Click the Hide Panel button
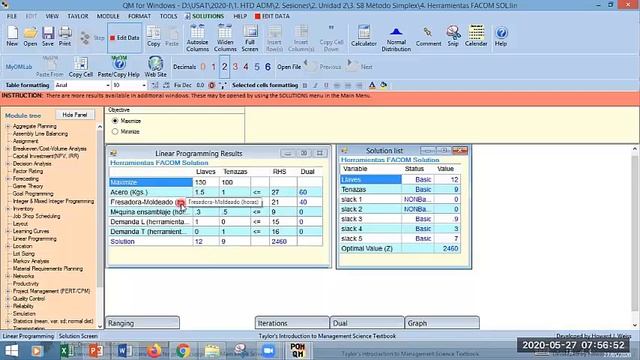Screen dimensions: 640x360 click(75, 115)
